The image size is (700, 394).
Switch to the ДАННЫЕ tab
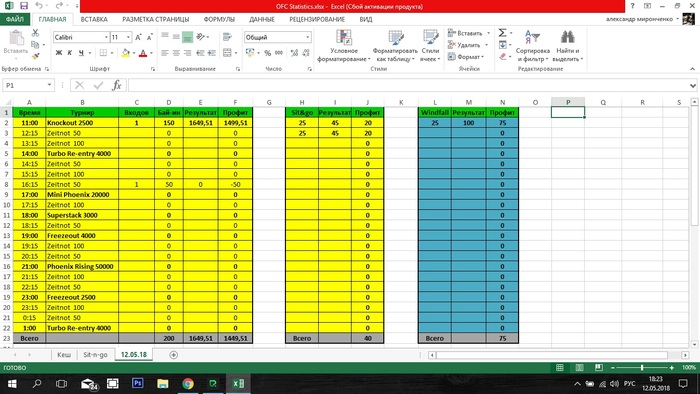point(262,19)
